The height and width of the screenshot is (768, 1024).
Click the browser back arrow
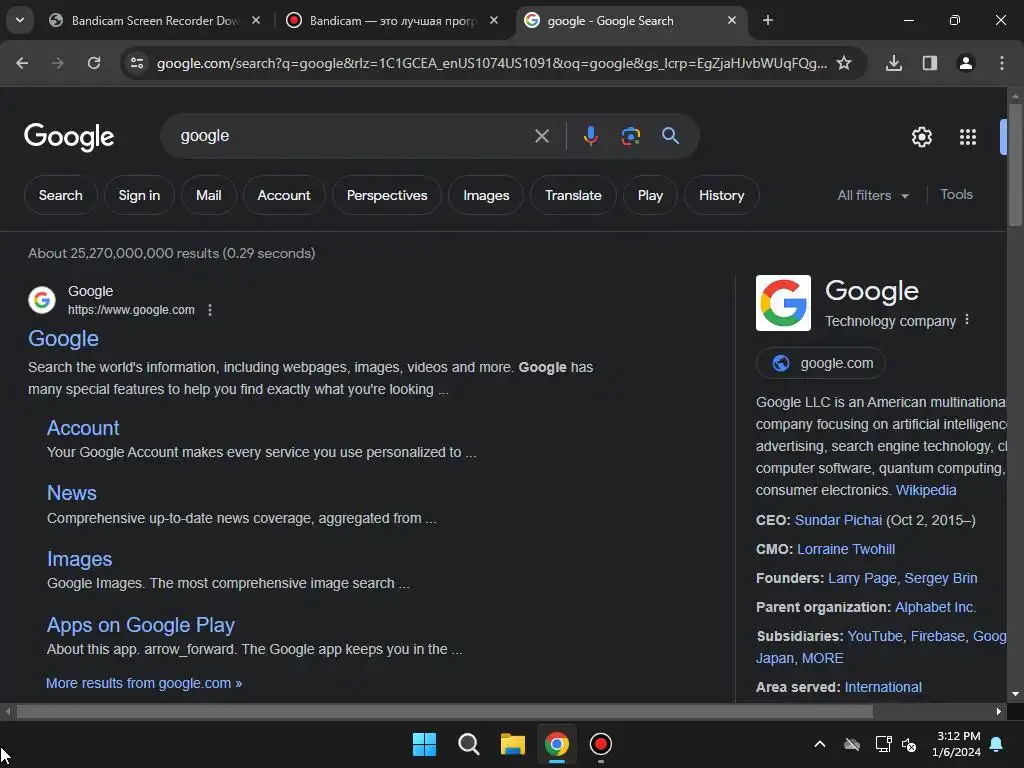pos(22,63)
